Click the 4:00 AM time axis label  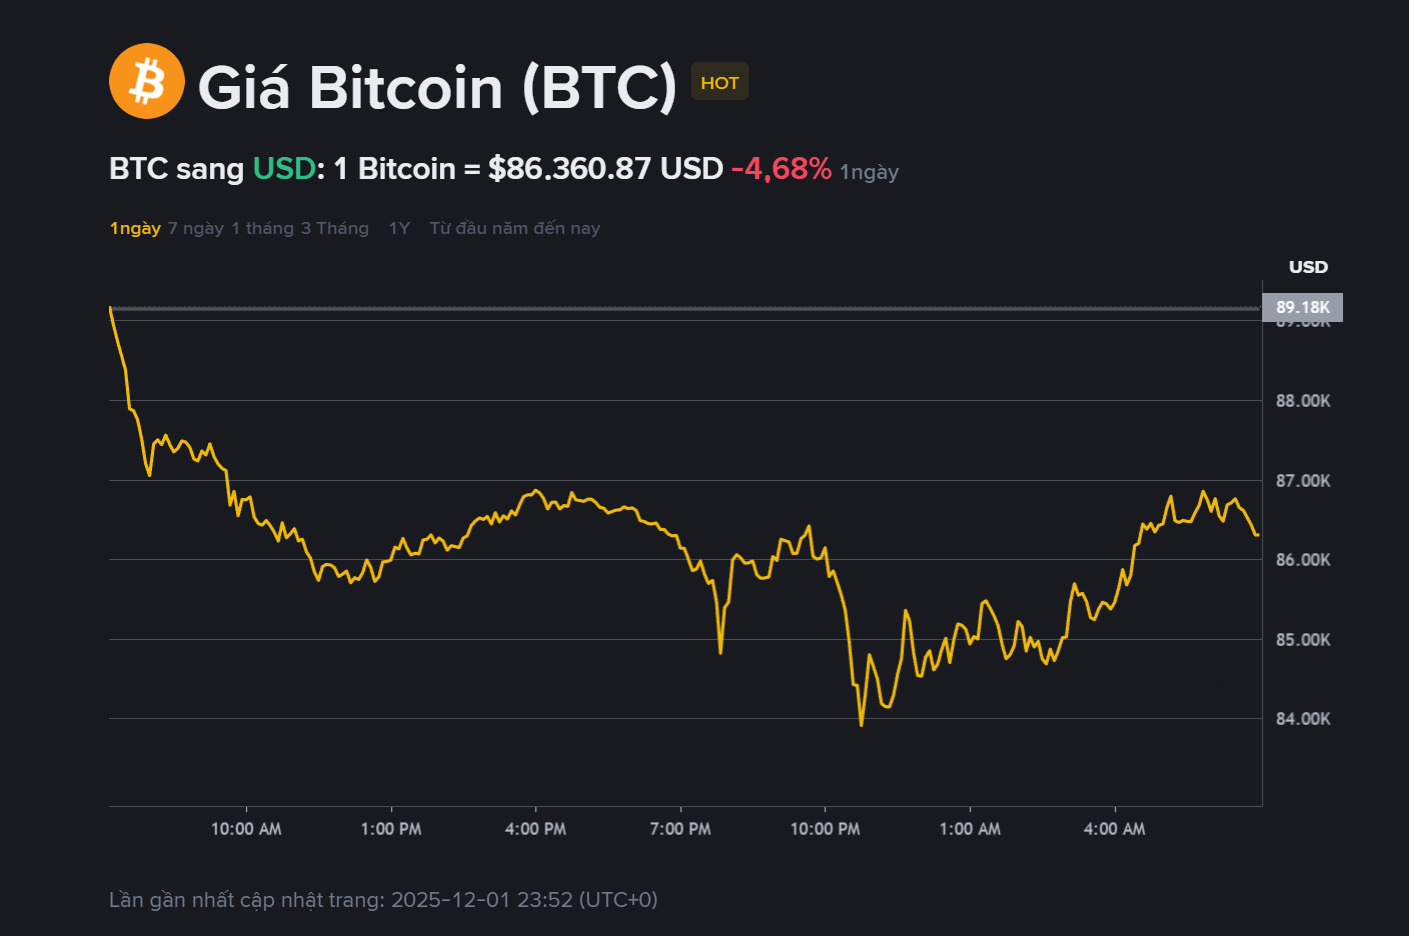pos(1114,829)
